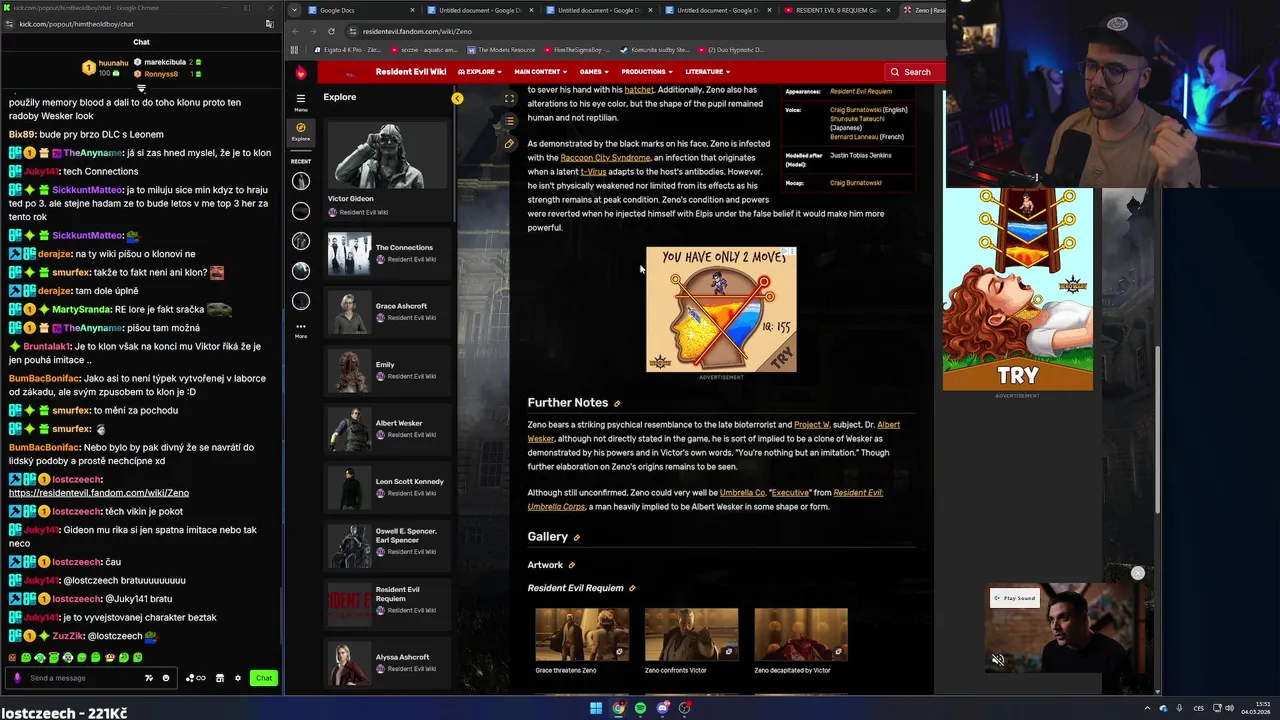Open the Grace threatens Zeno gallery image
Image resolution: width=1280 pixels, height=720 pixels.
582,634
